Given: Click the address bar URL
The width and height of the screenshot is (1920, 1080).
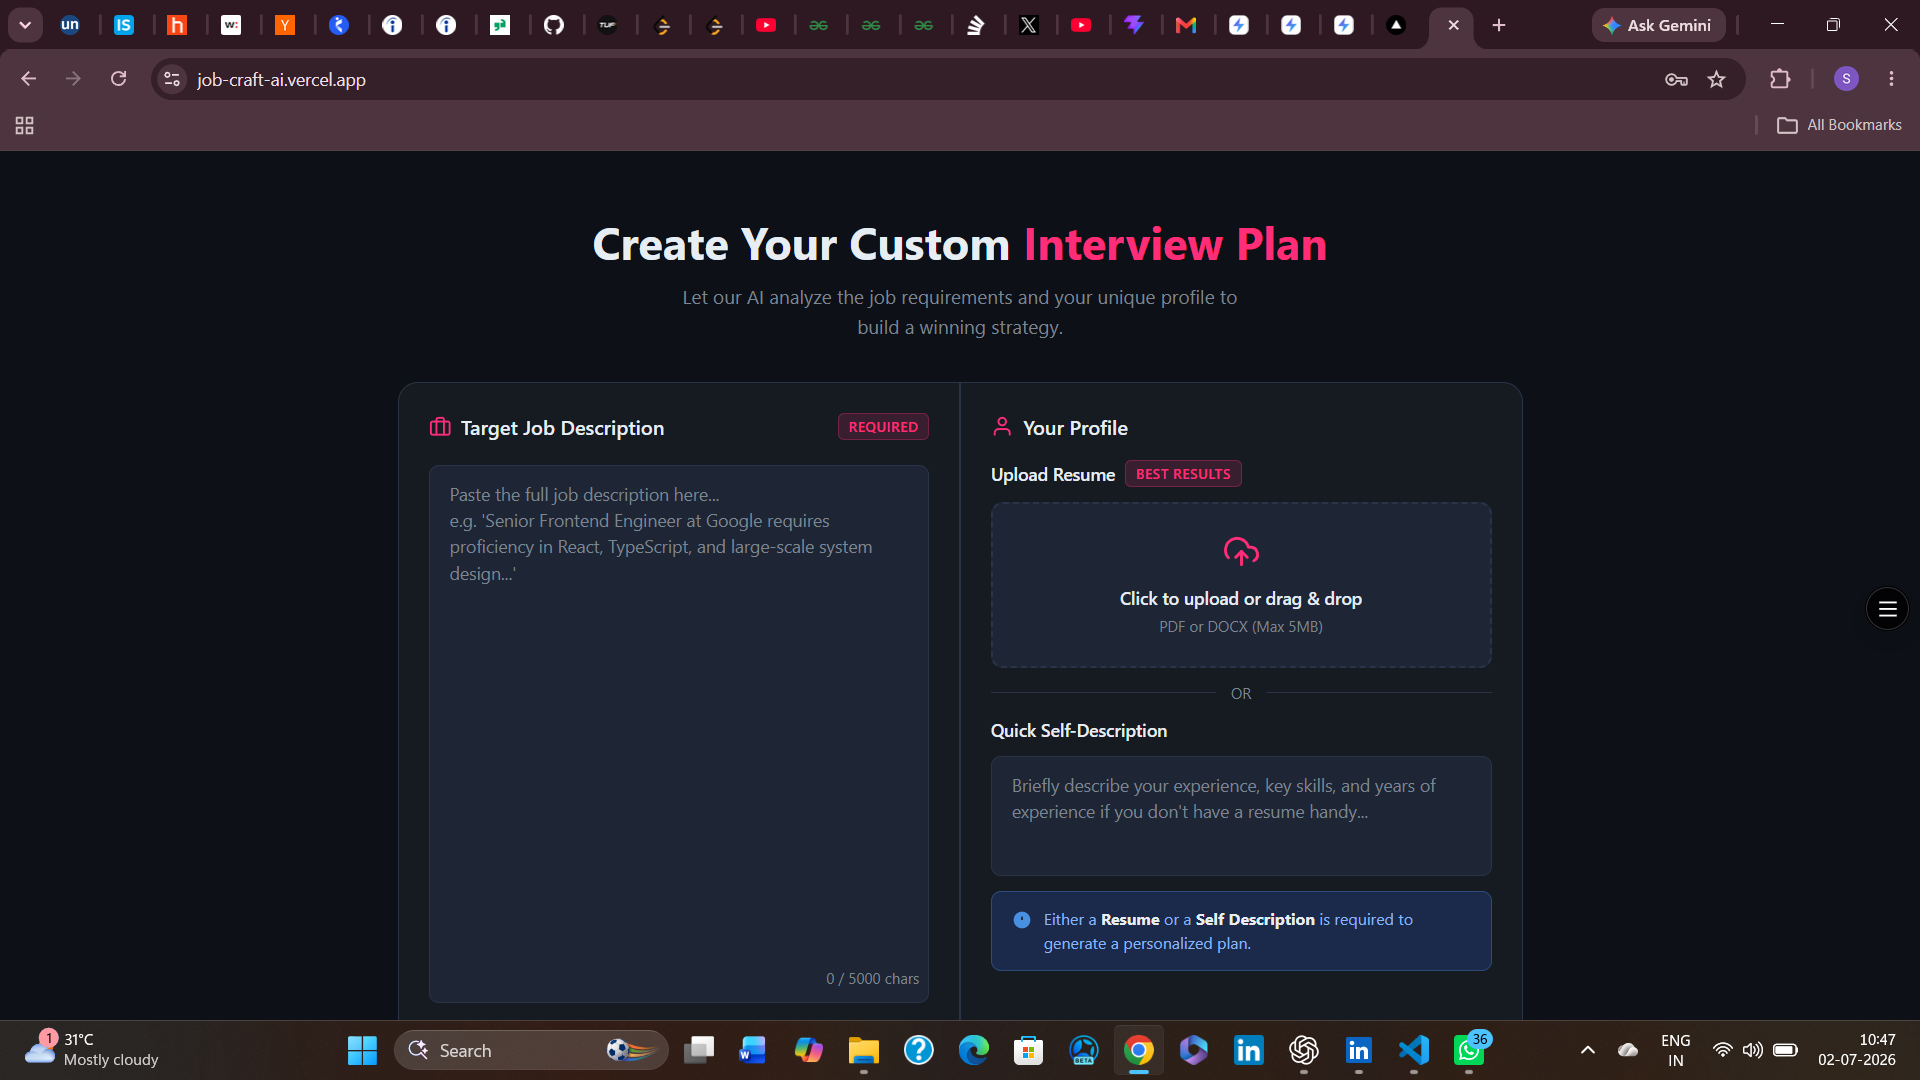Looking at the screenshot, I should click(281, 79).
